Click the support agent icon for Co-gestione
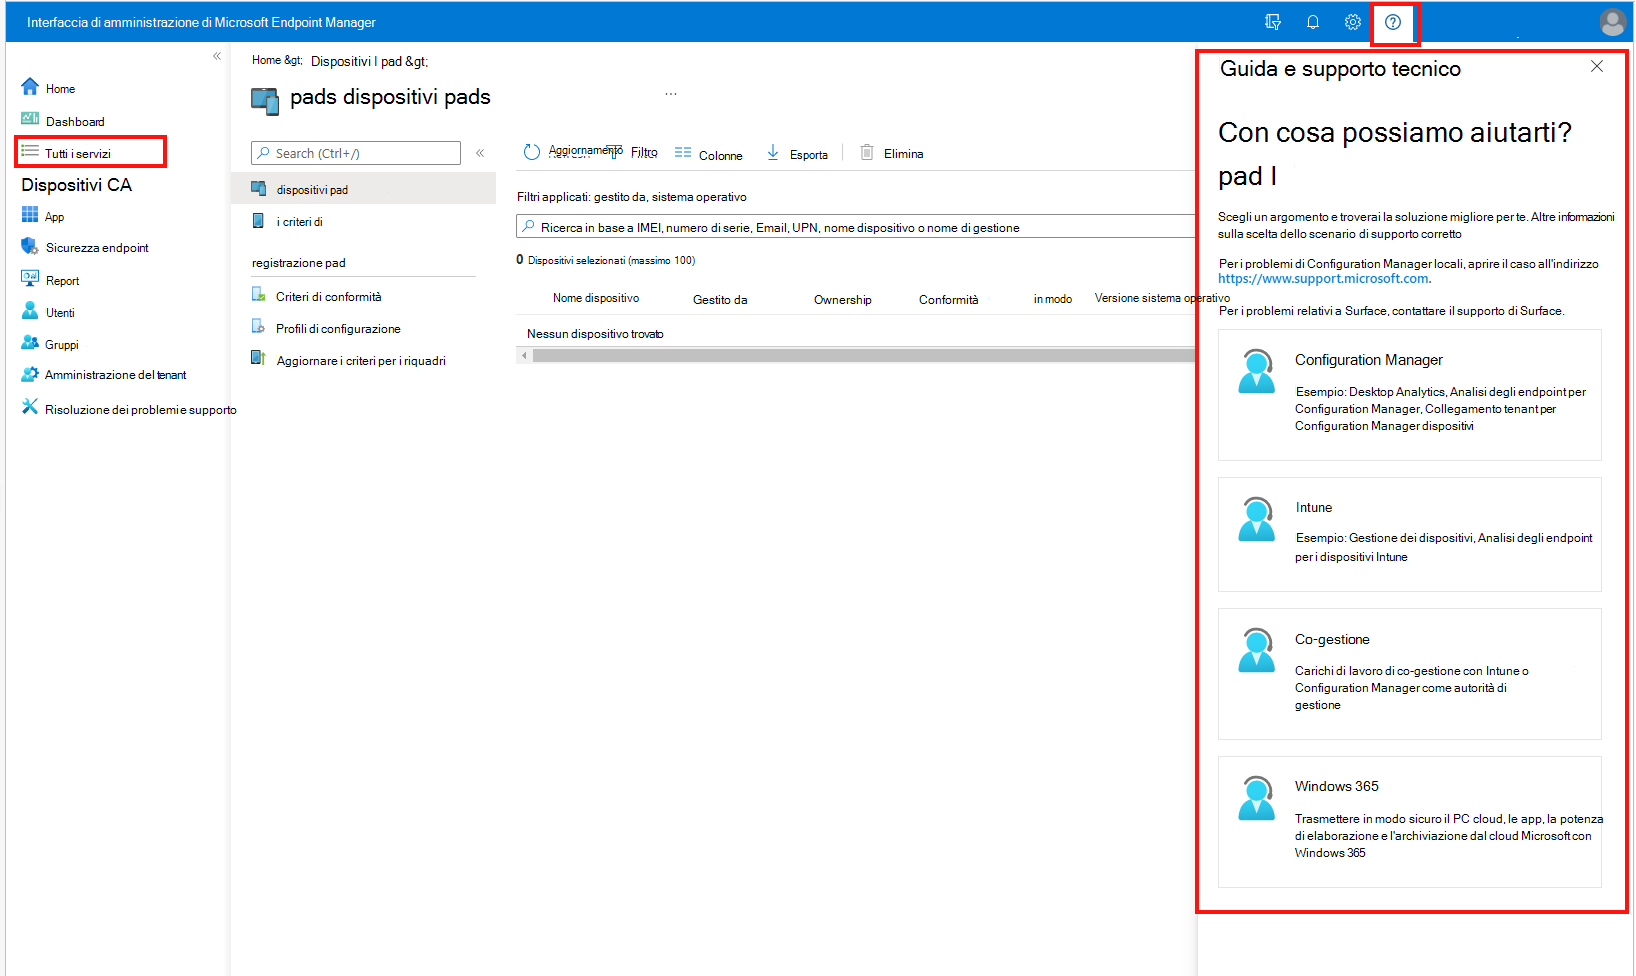The width and height of the screenshot is (1636, 976). point(1257,651)
